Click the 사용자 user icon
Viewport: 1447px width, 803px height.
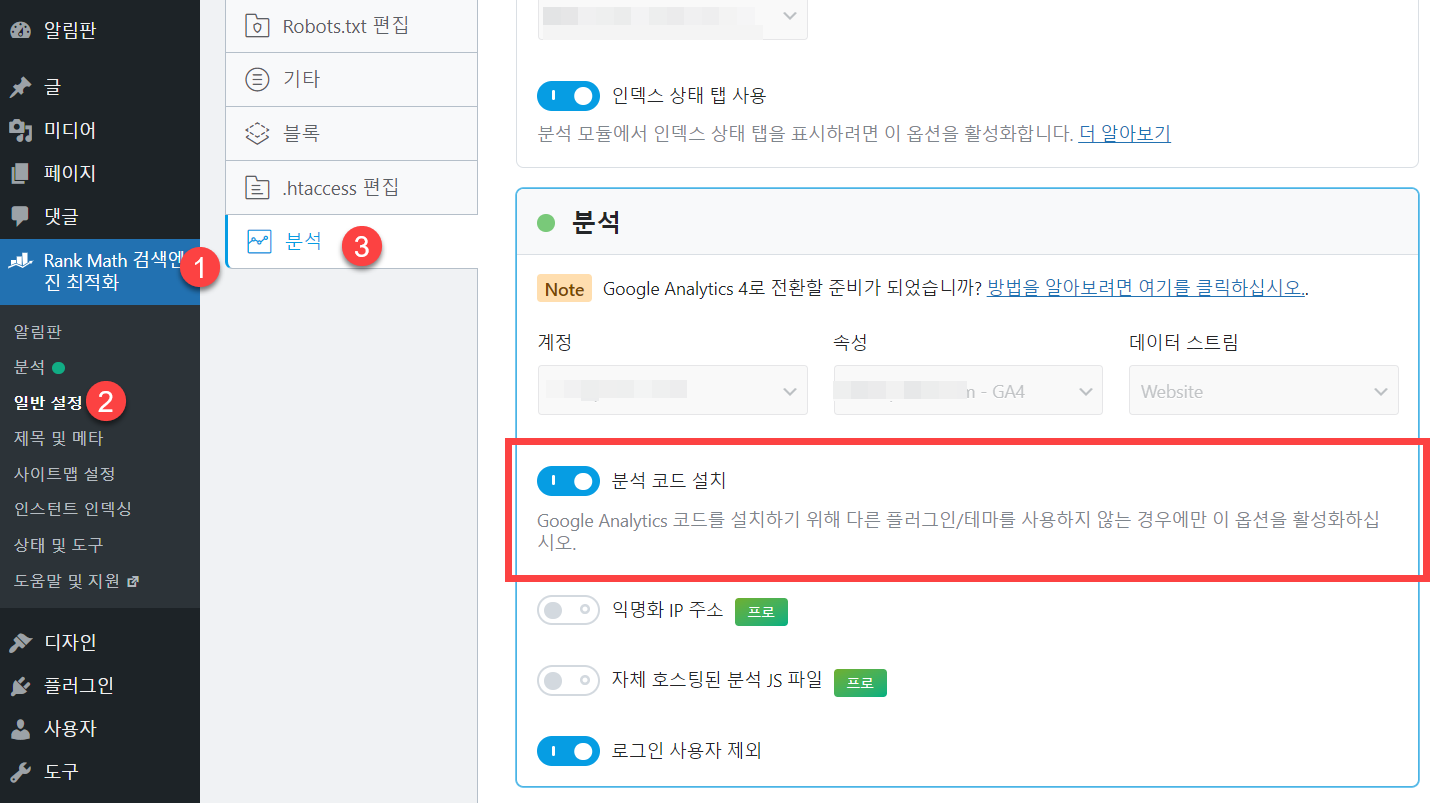coord(20,728)
